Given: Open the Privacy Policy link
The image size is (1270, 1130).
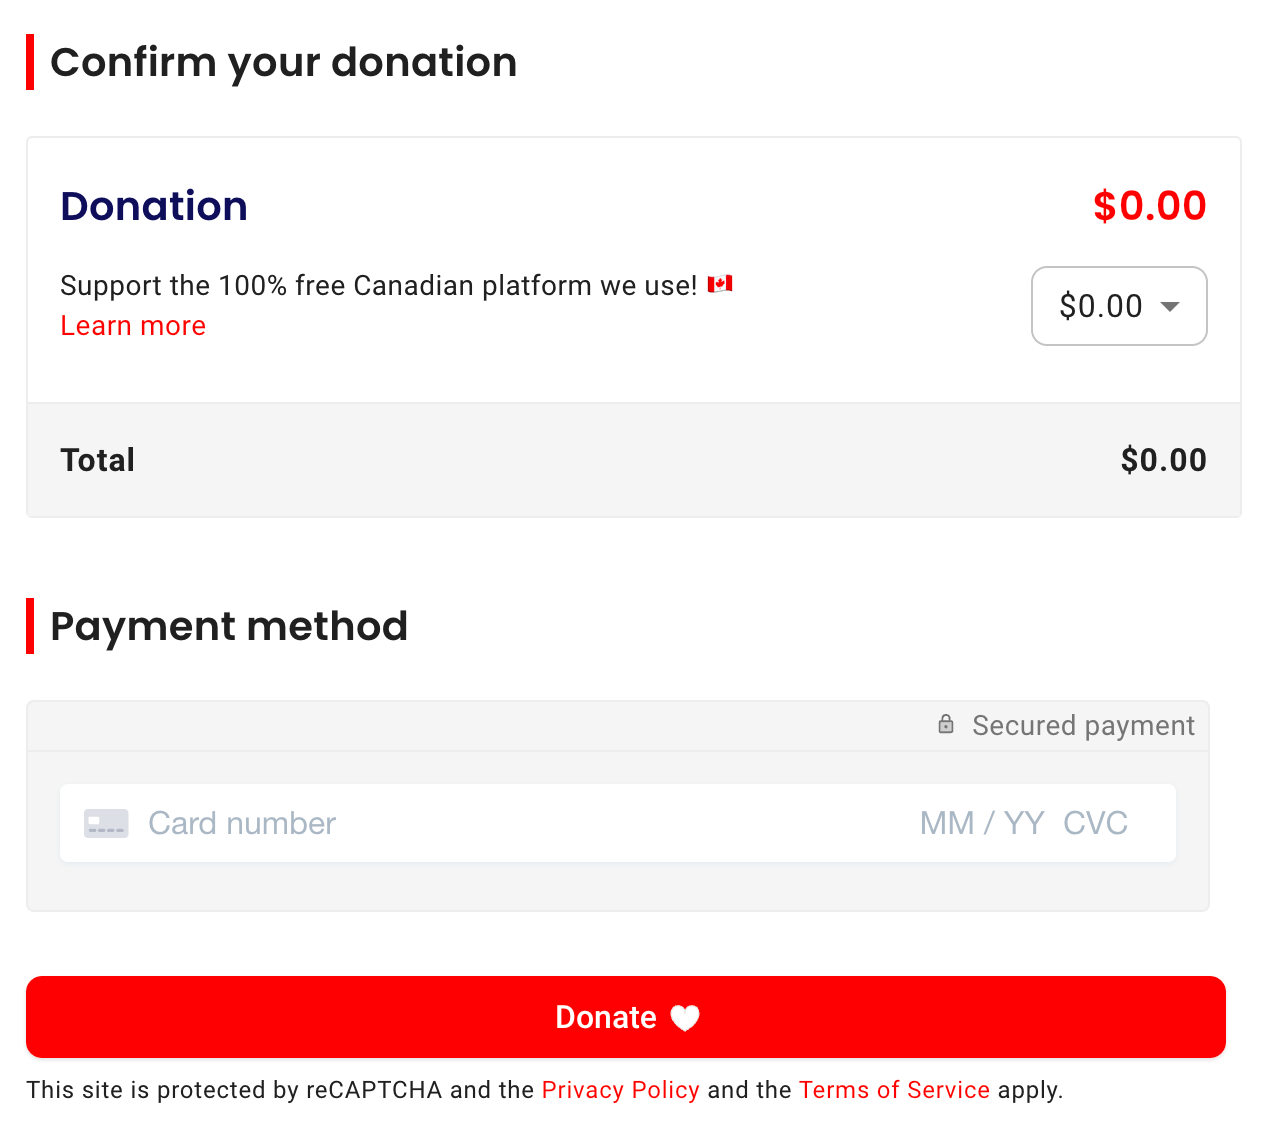Looking at the screenshot, I should pos(620,1090).
